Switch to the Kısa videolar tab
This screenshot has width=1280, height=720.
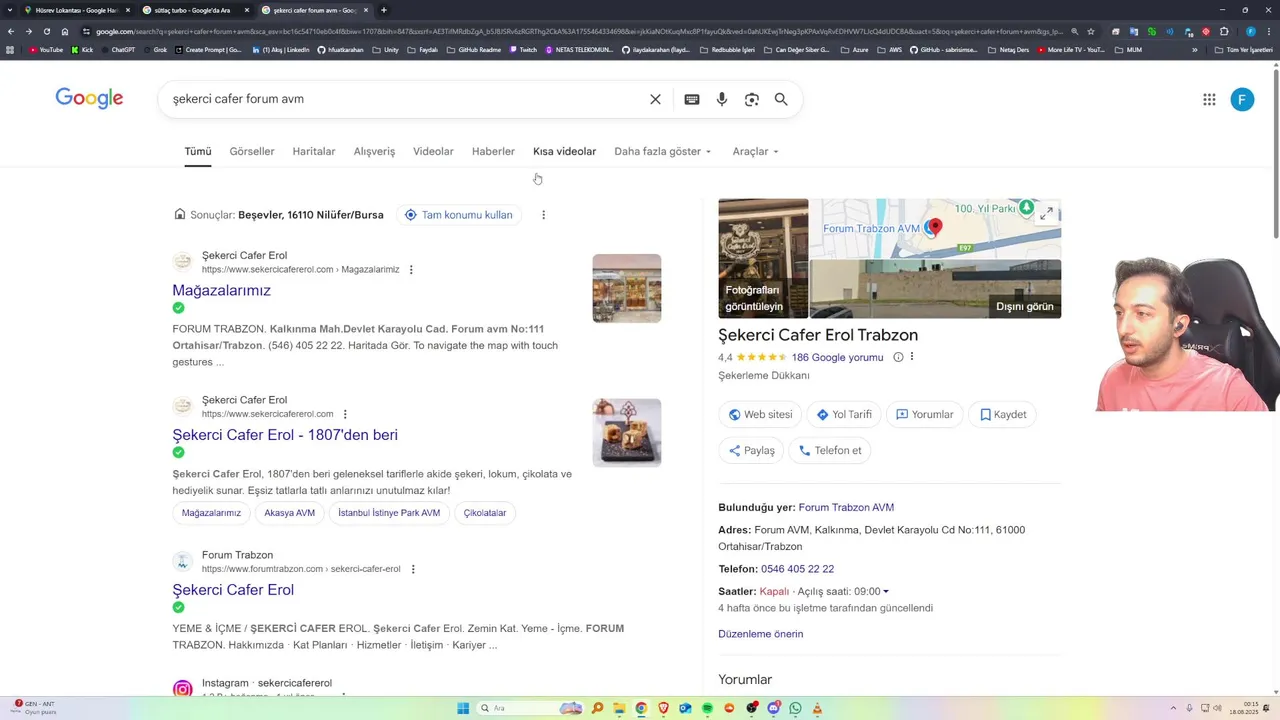(x=564, y=152)
